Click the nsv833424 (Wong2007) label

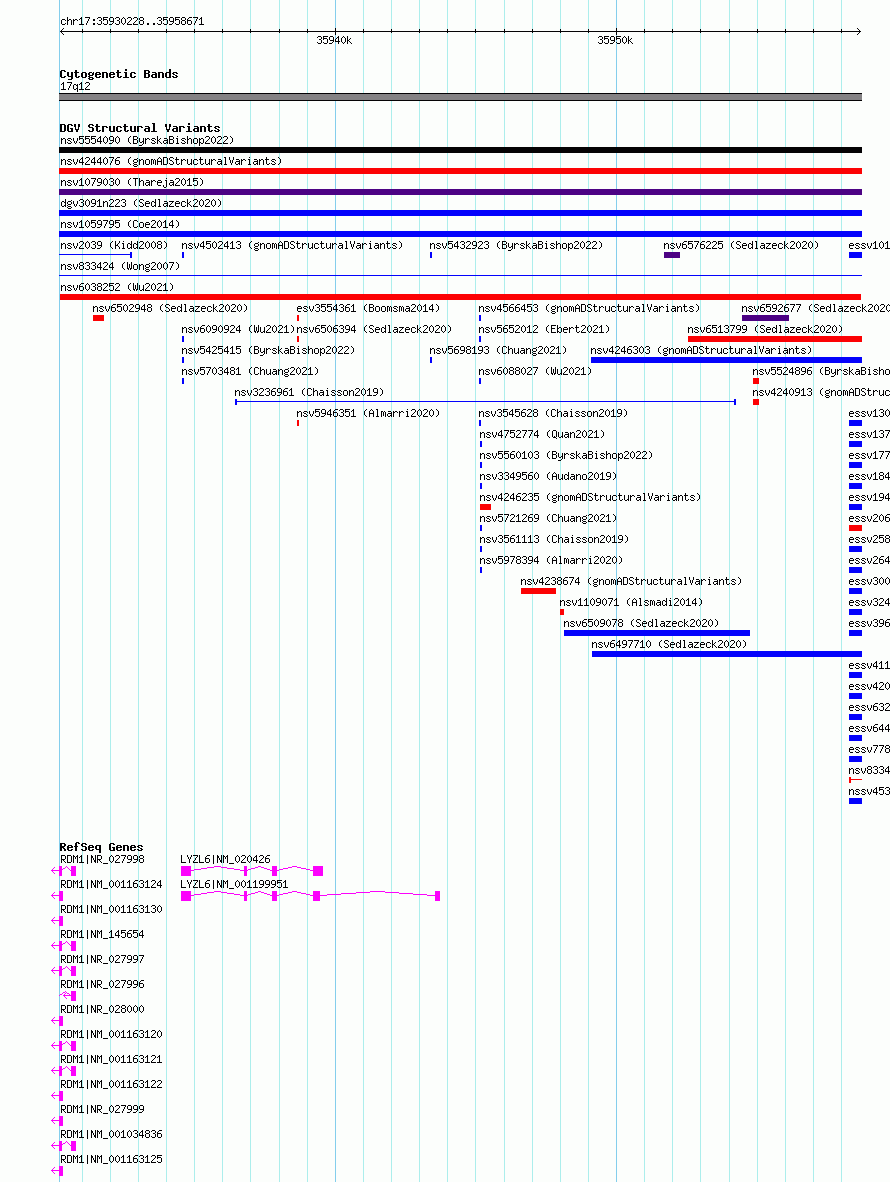(x=120, y=267)
